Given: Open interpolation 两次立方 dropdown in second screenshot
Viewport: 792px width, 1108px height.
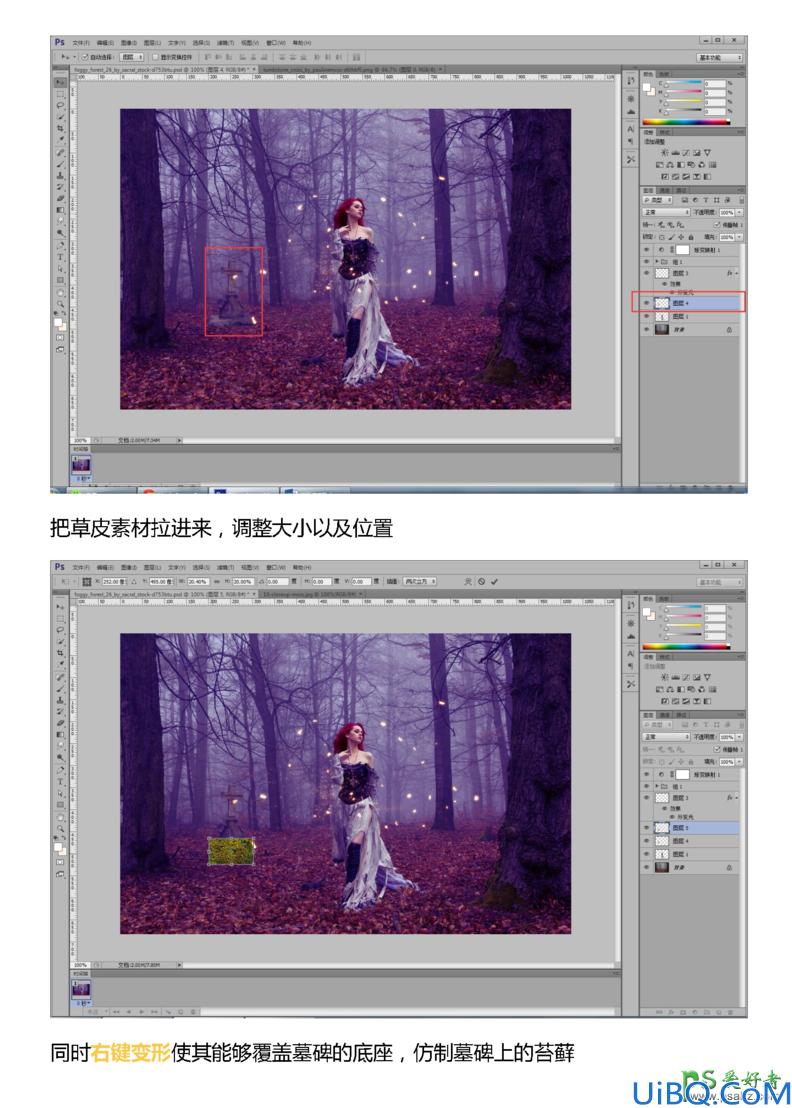Looking at the screenshot, I should [x=420, y=582].
